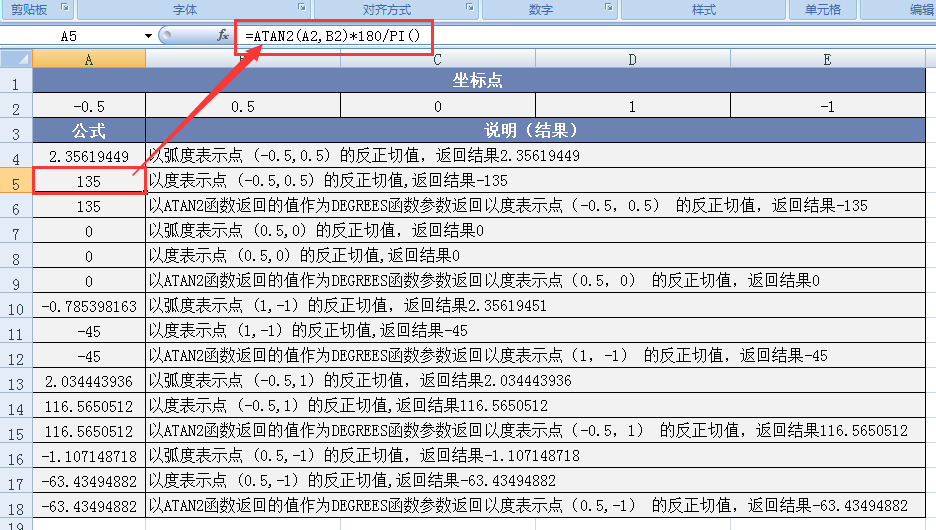This screenshot has height=530, width=936.
Task: Click cell with value 2.35619449 in column A
Action: pyautogui.click(x=89, y=156)
